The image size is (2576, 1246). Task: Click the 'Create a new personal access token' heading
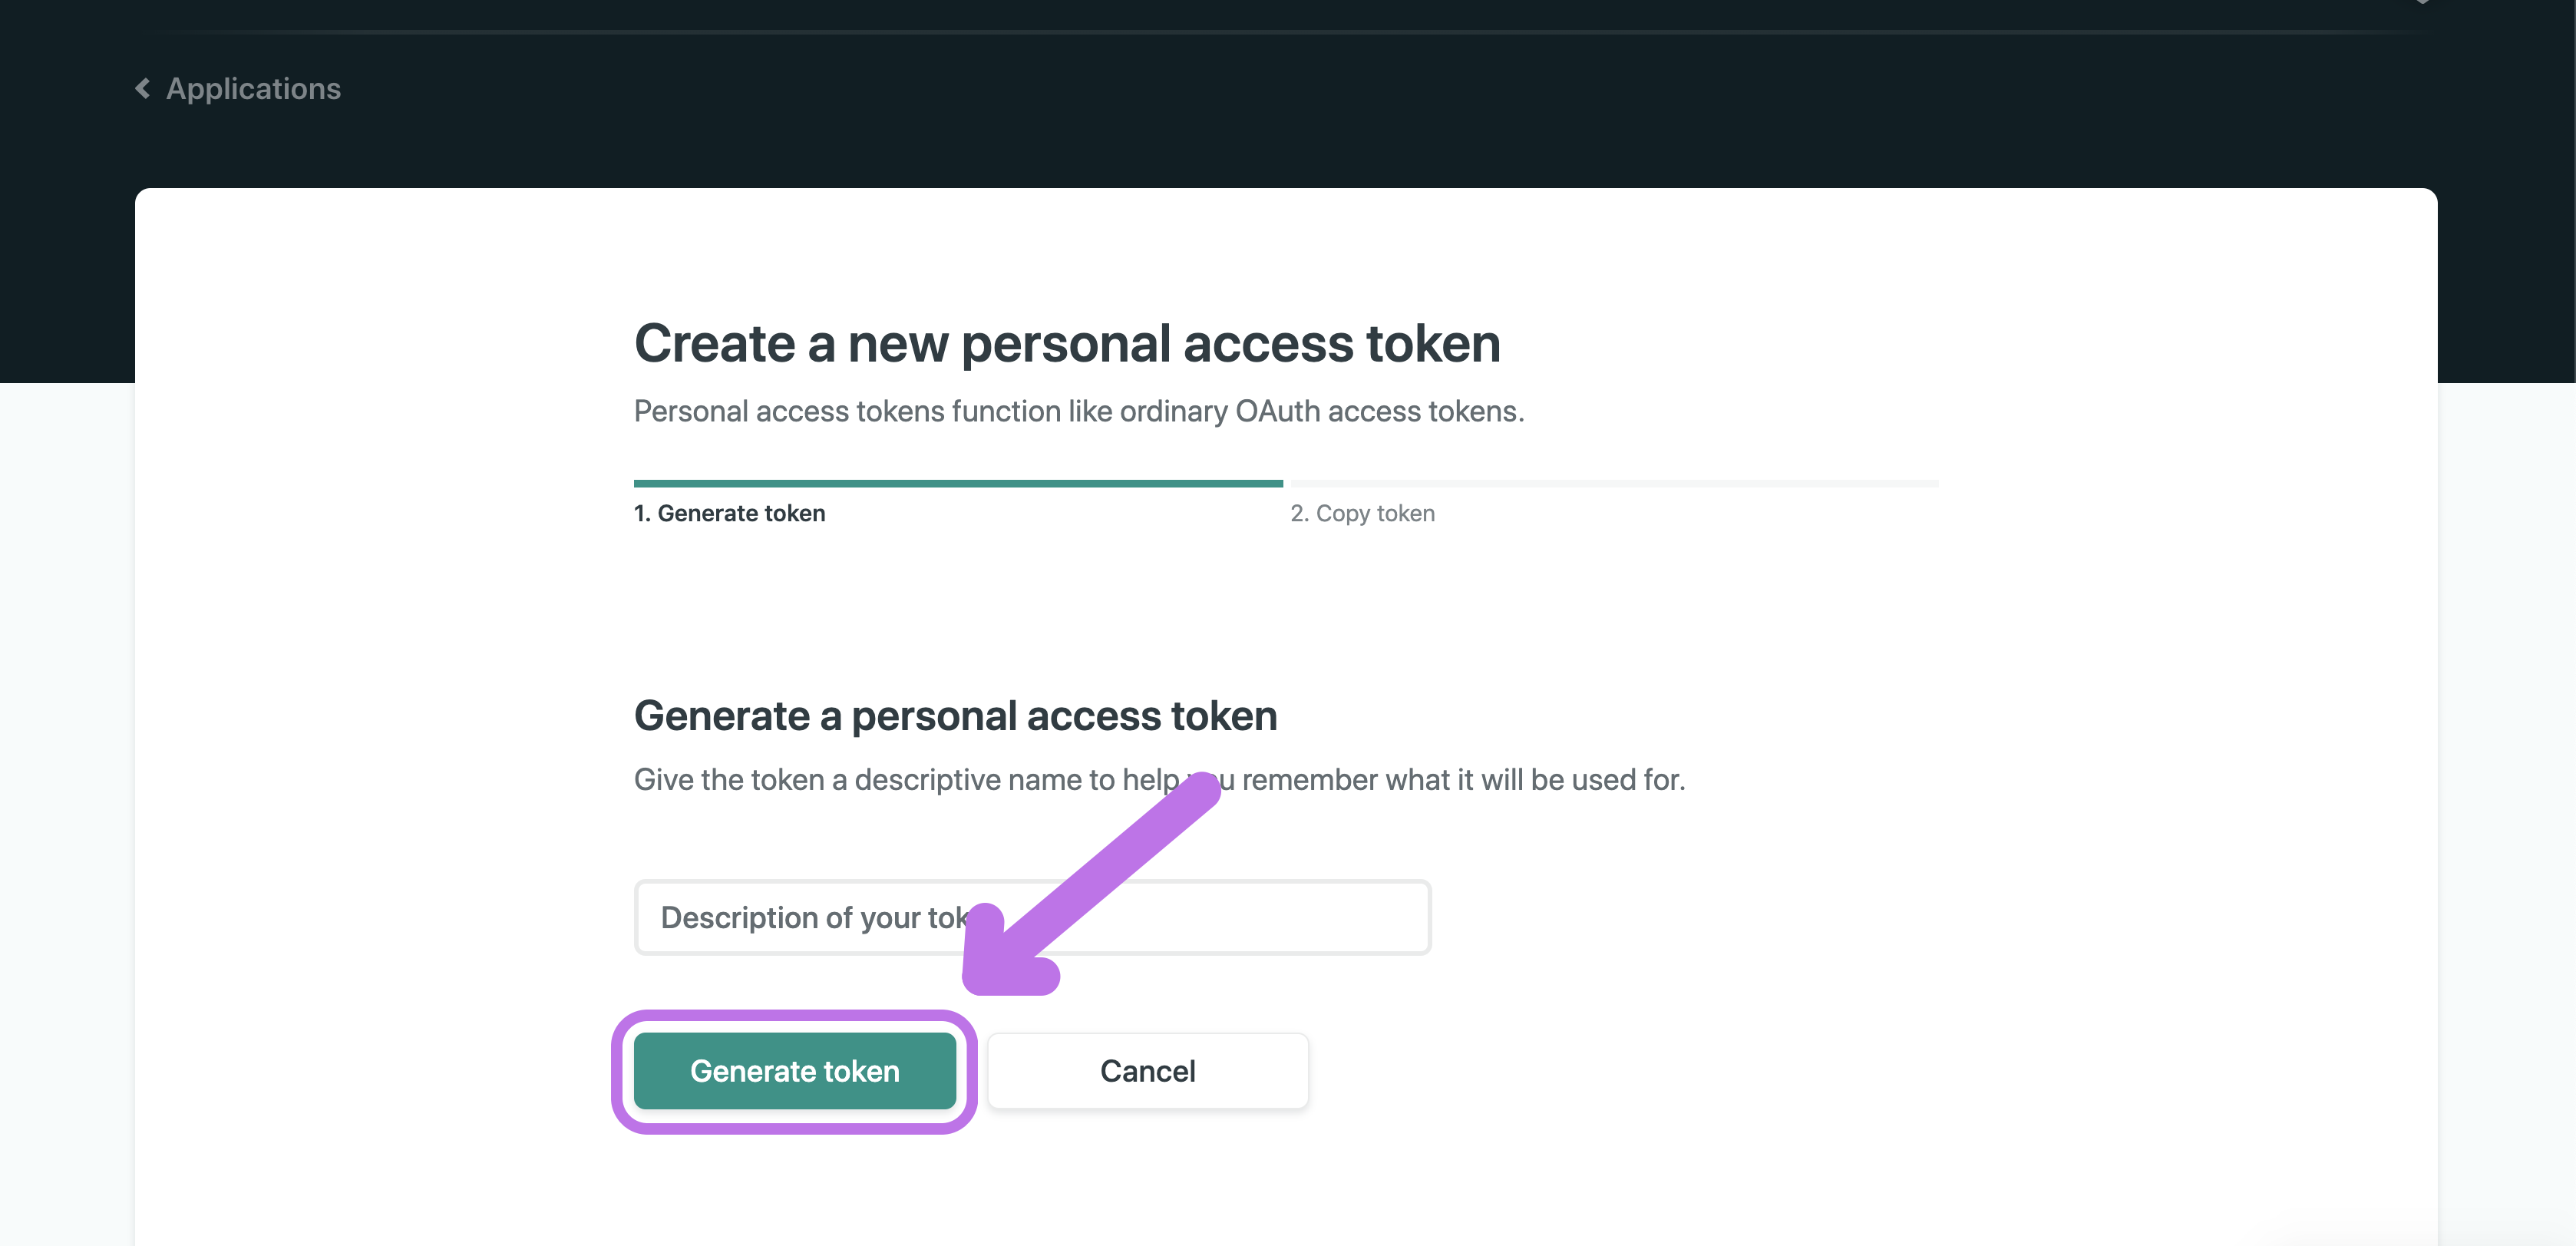pos(1067,343)
